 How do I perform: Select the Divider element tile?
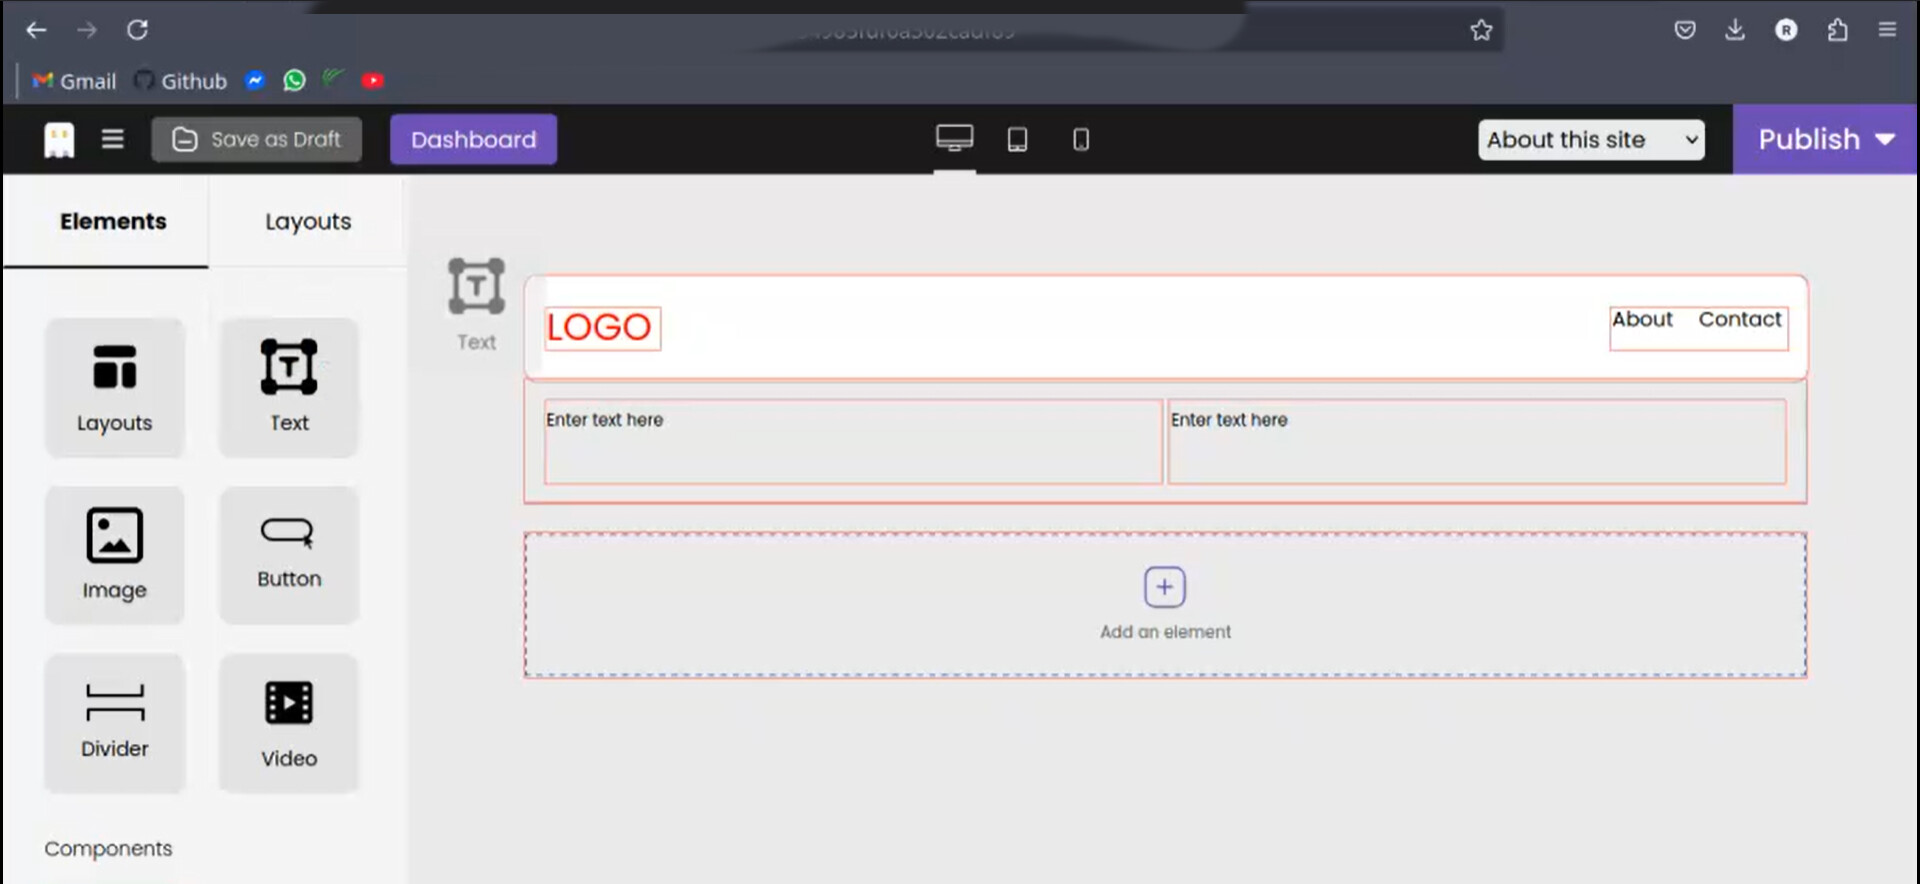[x=115, y=723]
